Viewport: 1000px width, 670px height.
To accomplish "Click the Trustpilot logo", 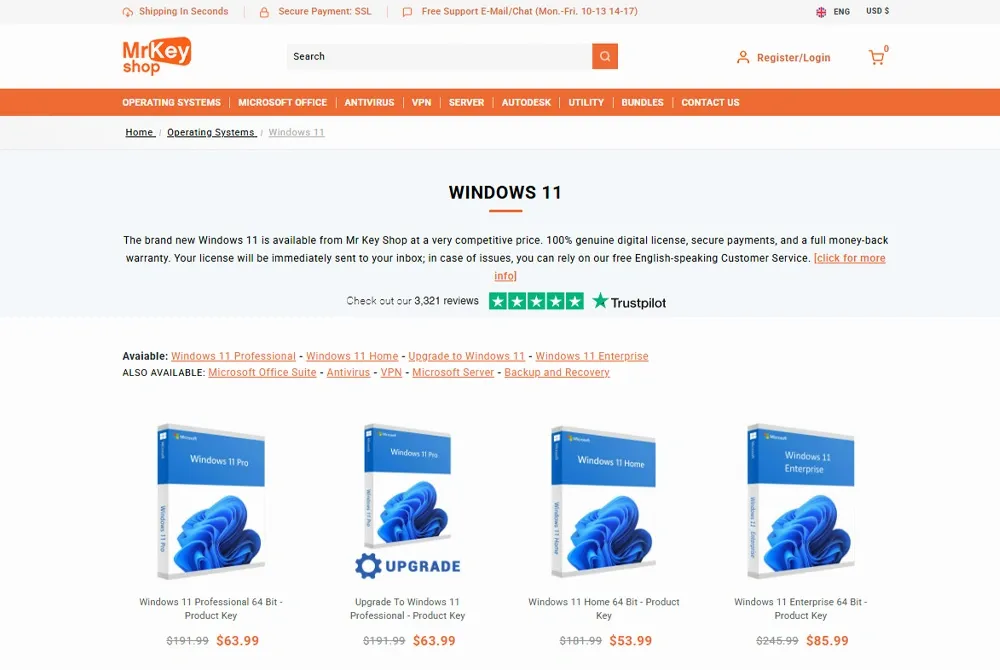I will click(x=629, y=302).
